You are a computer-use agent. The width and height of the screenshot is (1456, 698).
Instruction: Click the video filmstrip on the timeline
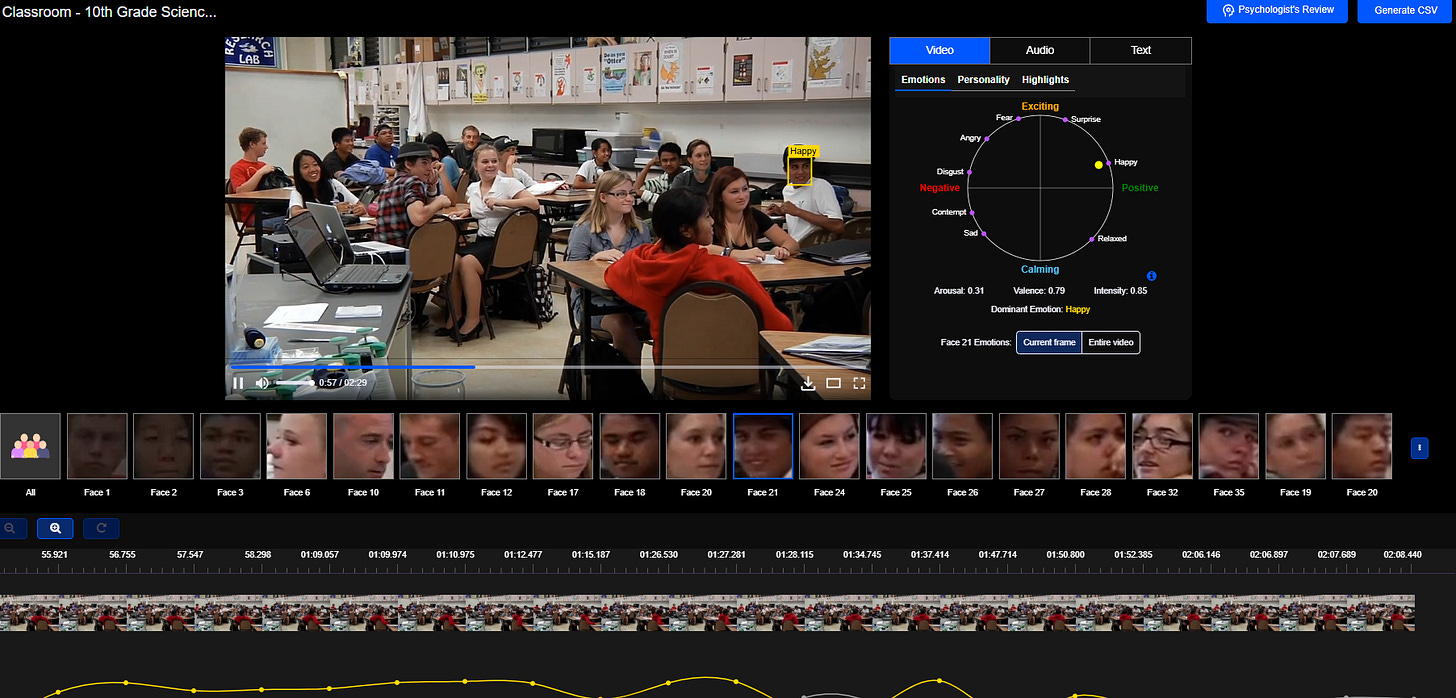click(707, 612)
